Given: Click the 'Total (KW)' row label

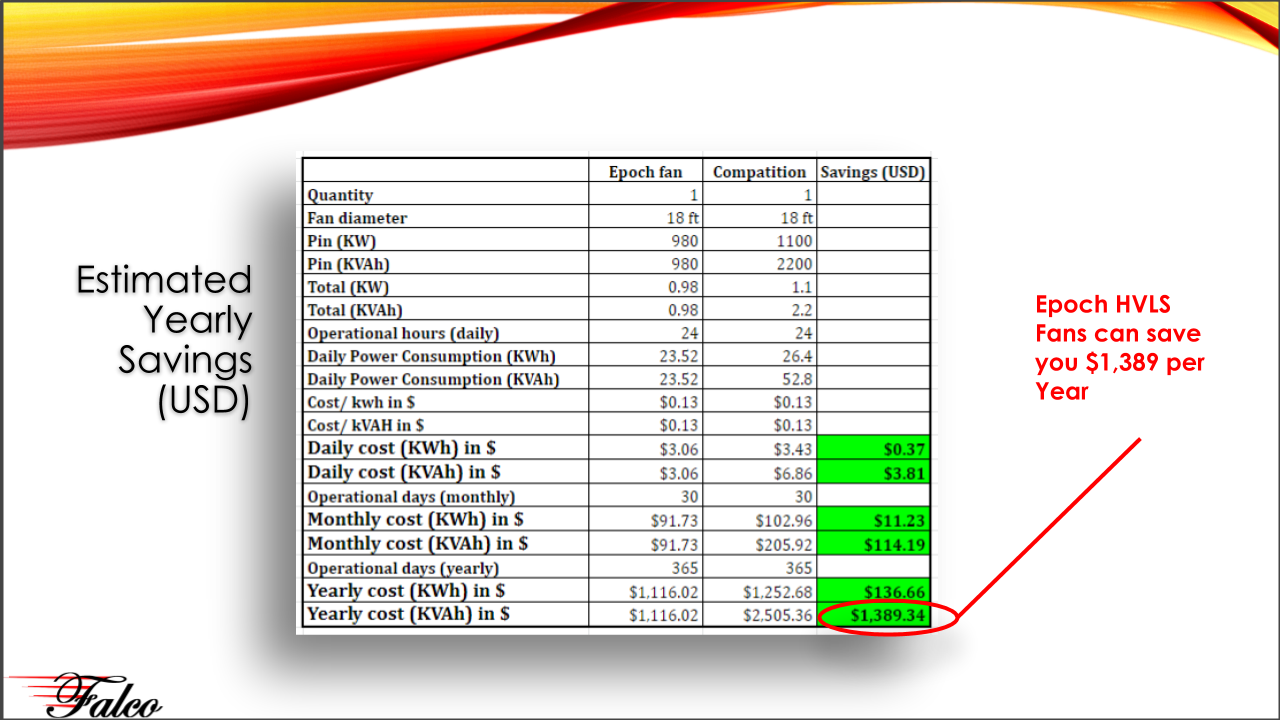Looking at the screenshot, I should coord(347,287).
